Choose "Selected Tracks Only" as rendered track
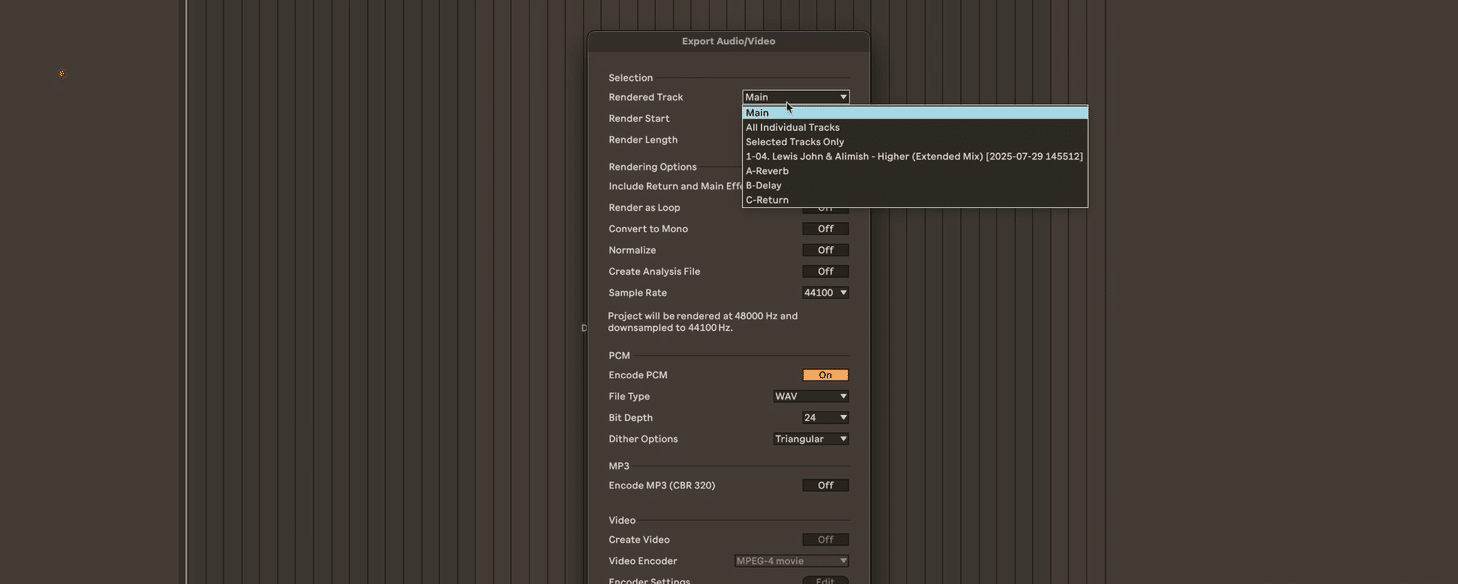This screenshot has width=1458, height=584. point(795,140)
